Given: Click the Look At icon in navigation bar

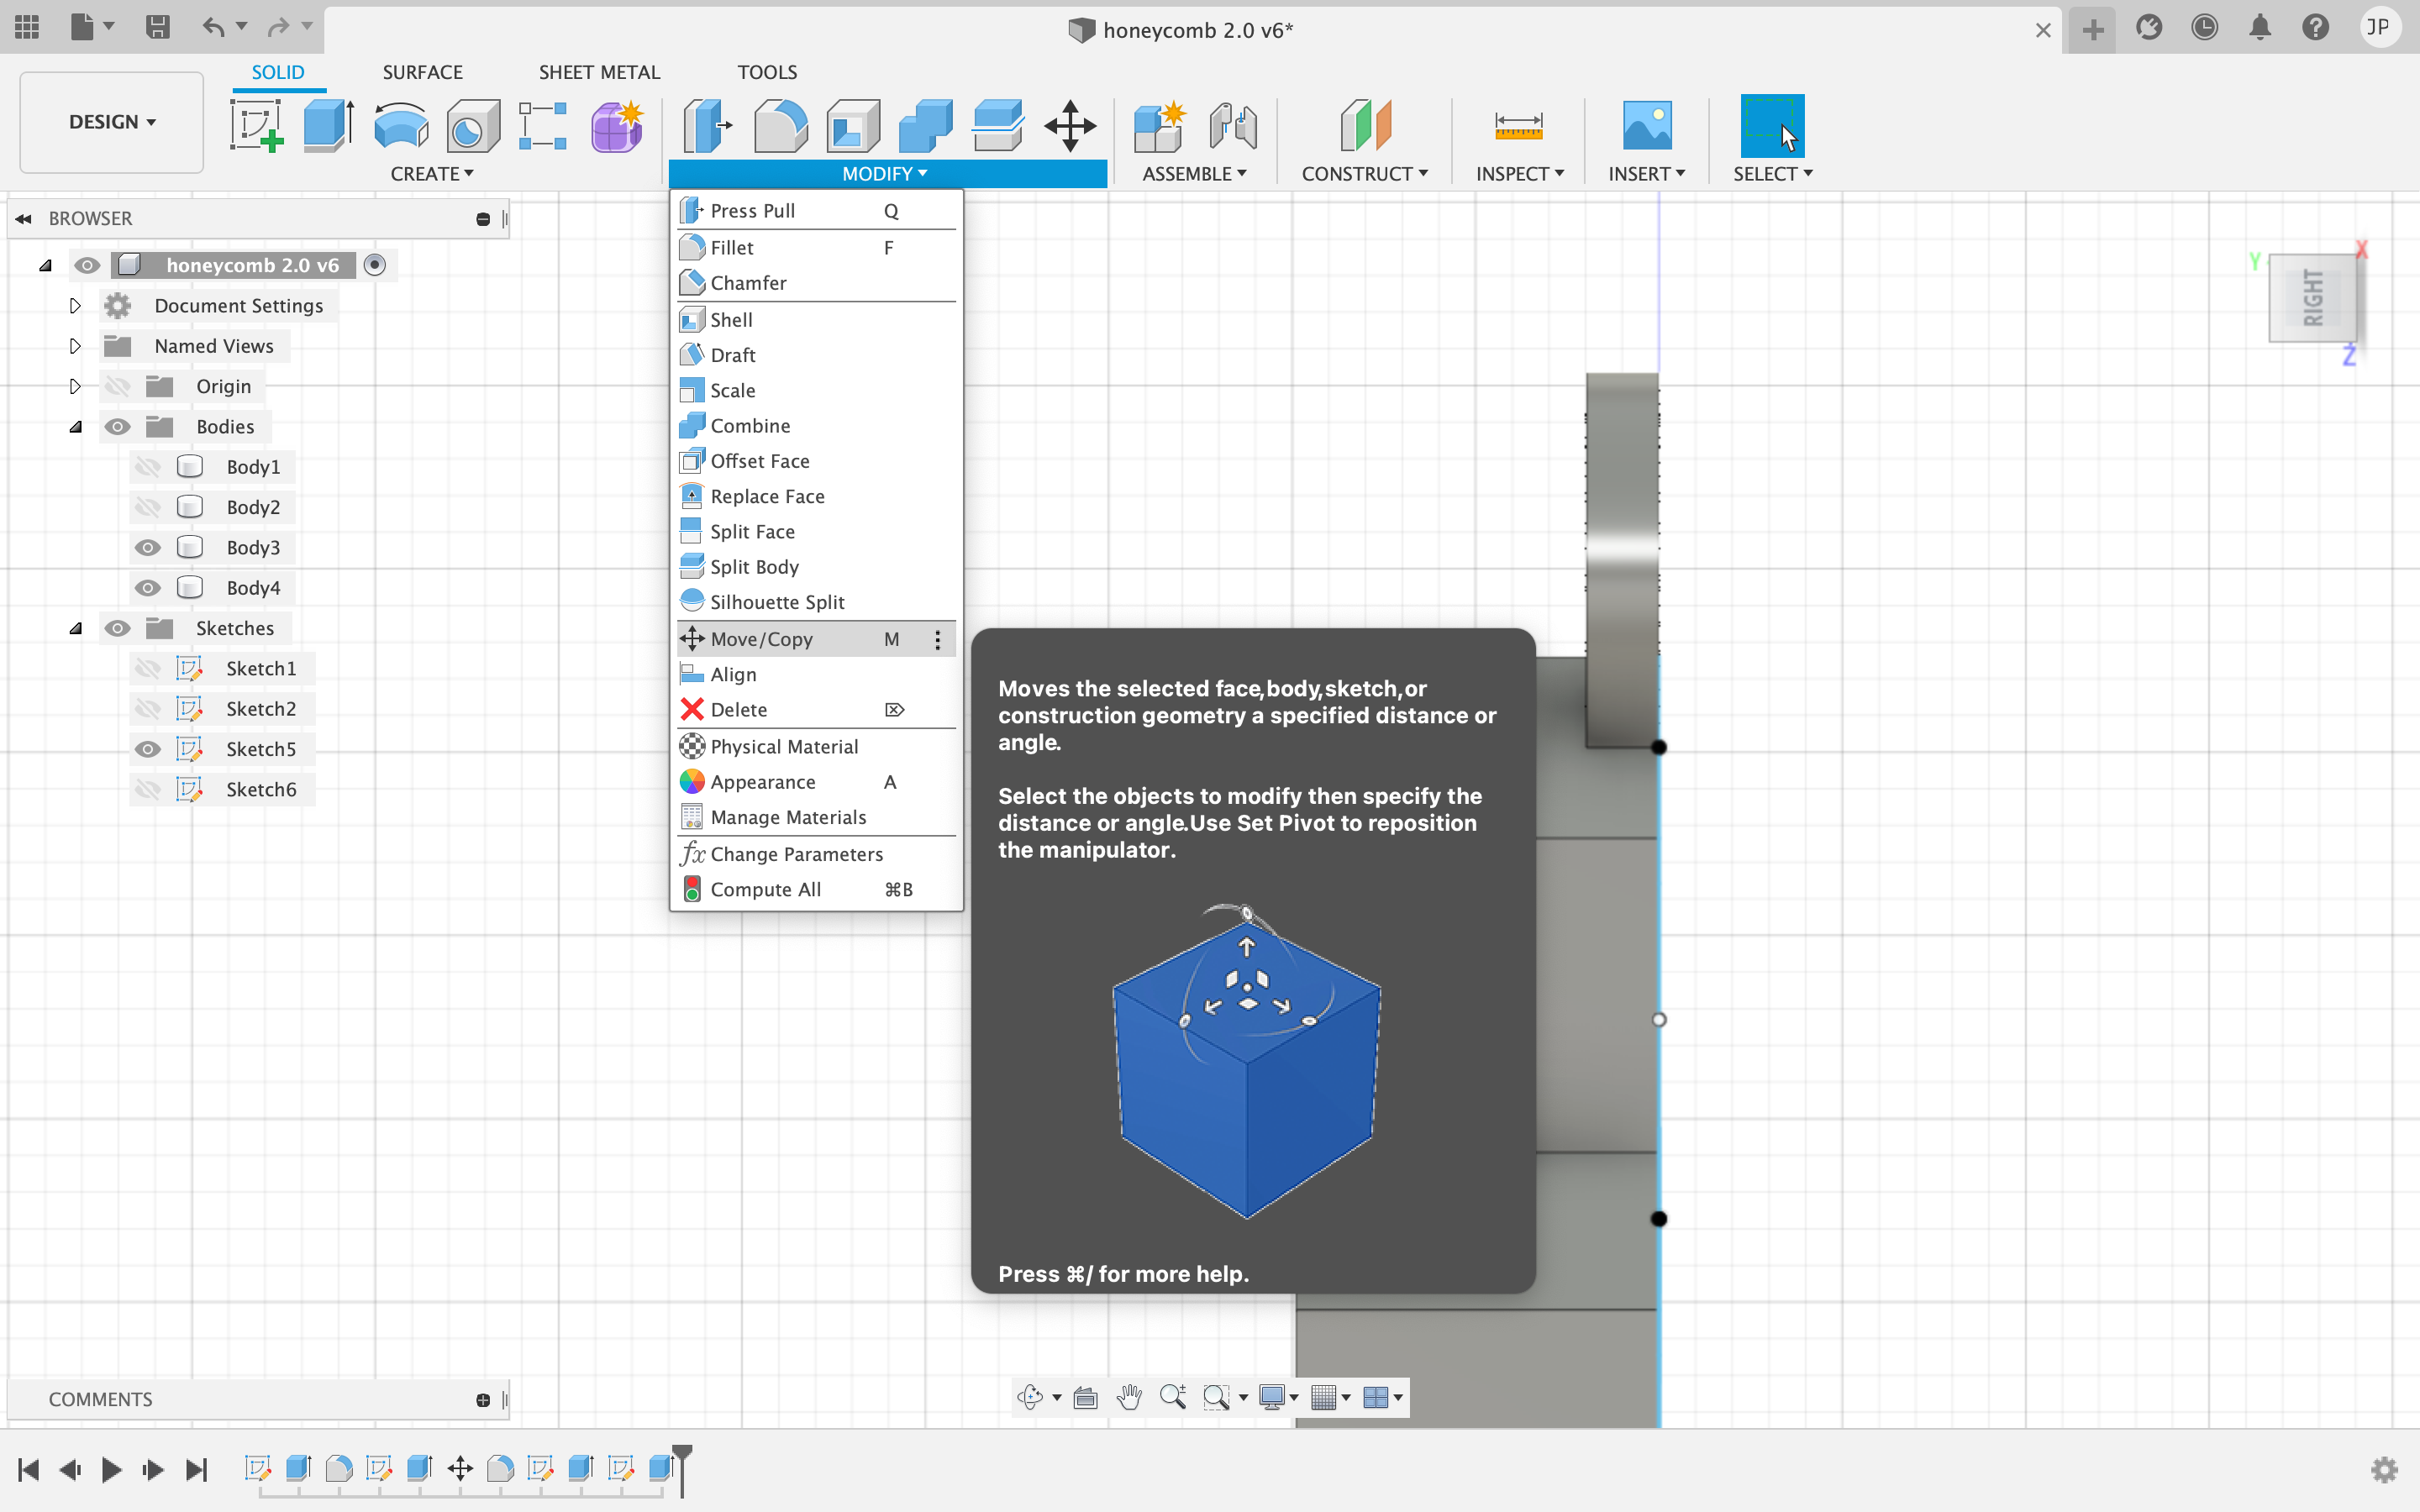Looking at the screenshot, I should (x=1085, y=1397).
